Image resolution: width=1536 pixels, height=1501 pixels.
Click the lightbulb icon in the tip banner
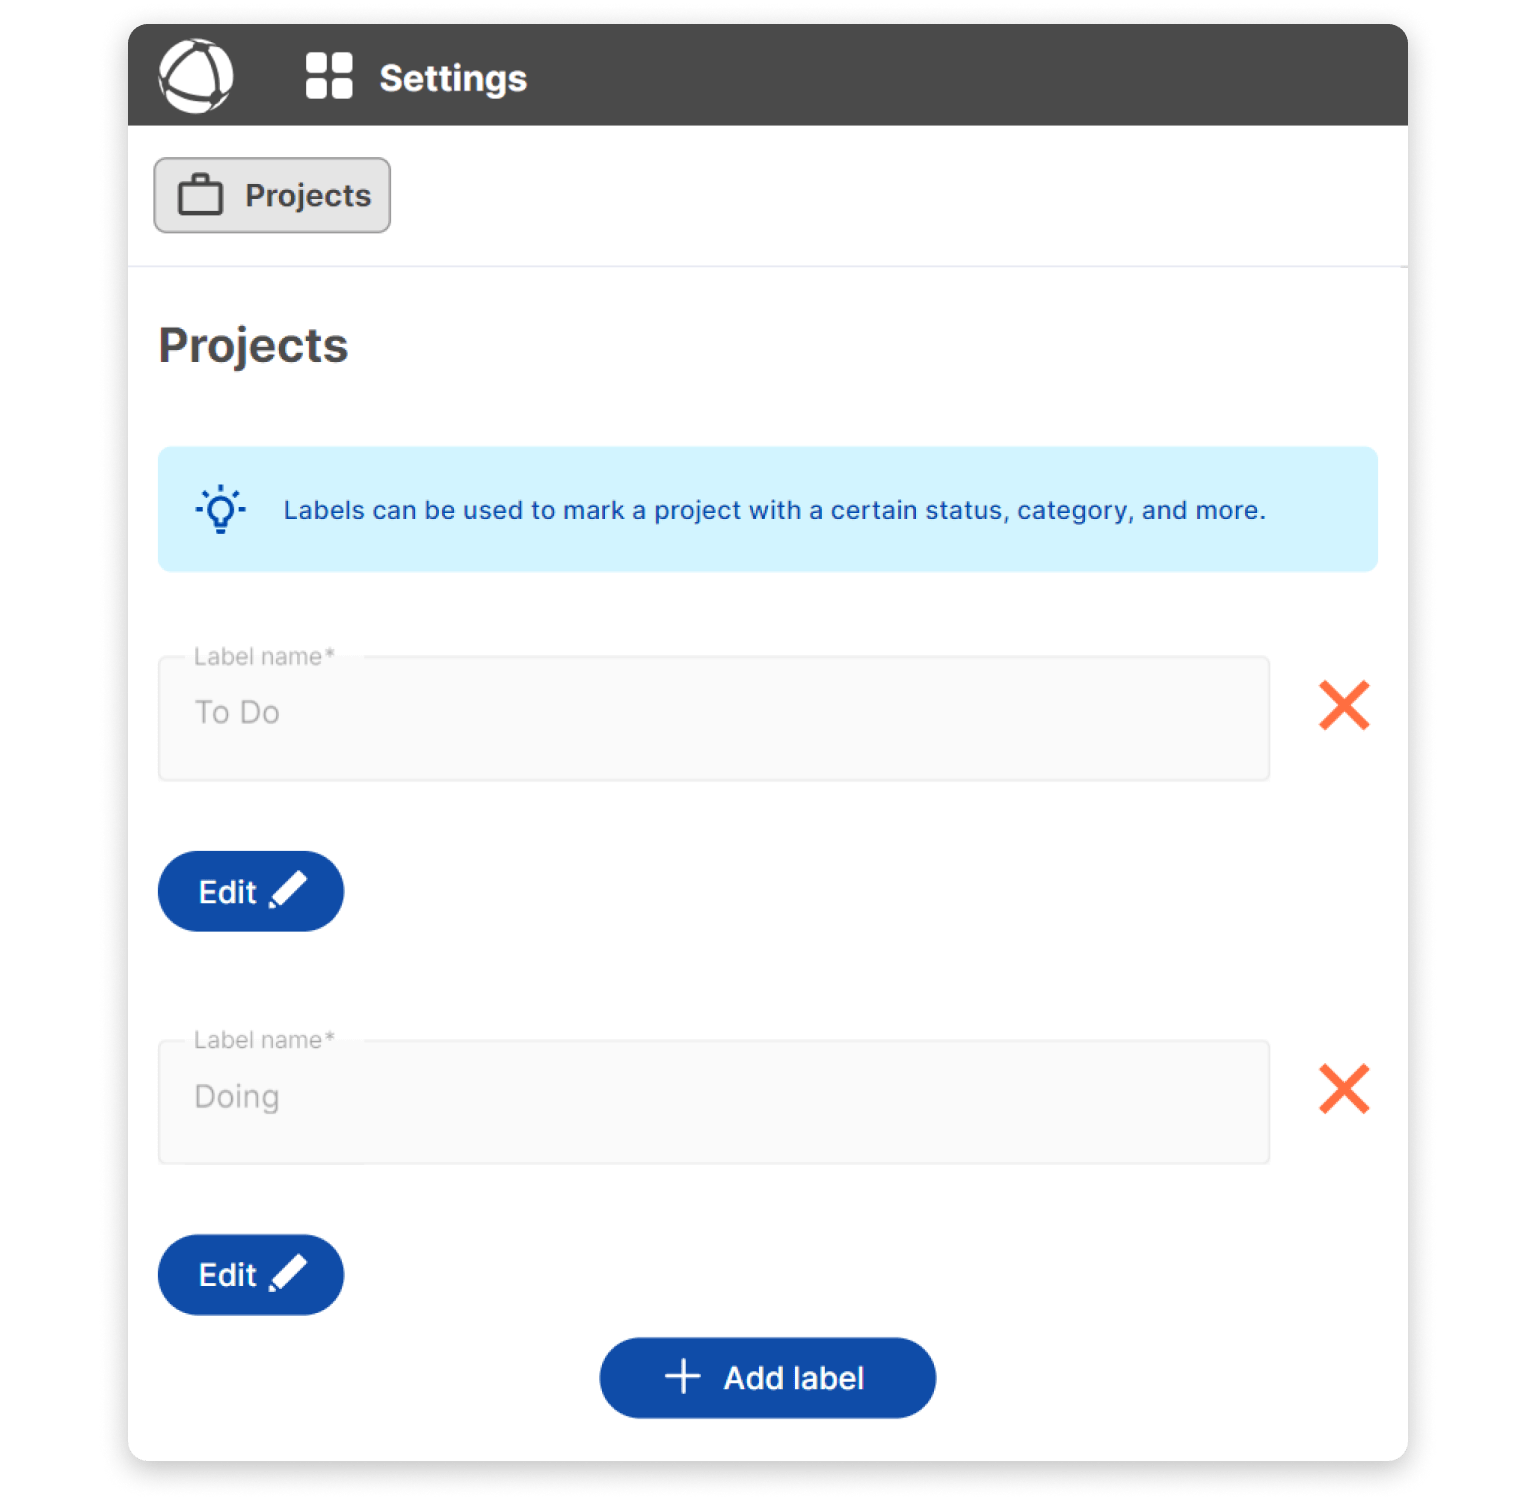220,510
